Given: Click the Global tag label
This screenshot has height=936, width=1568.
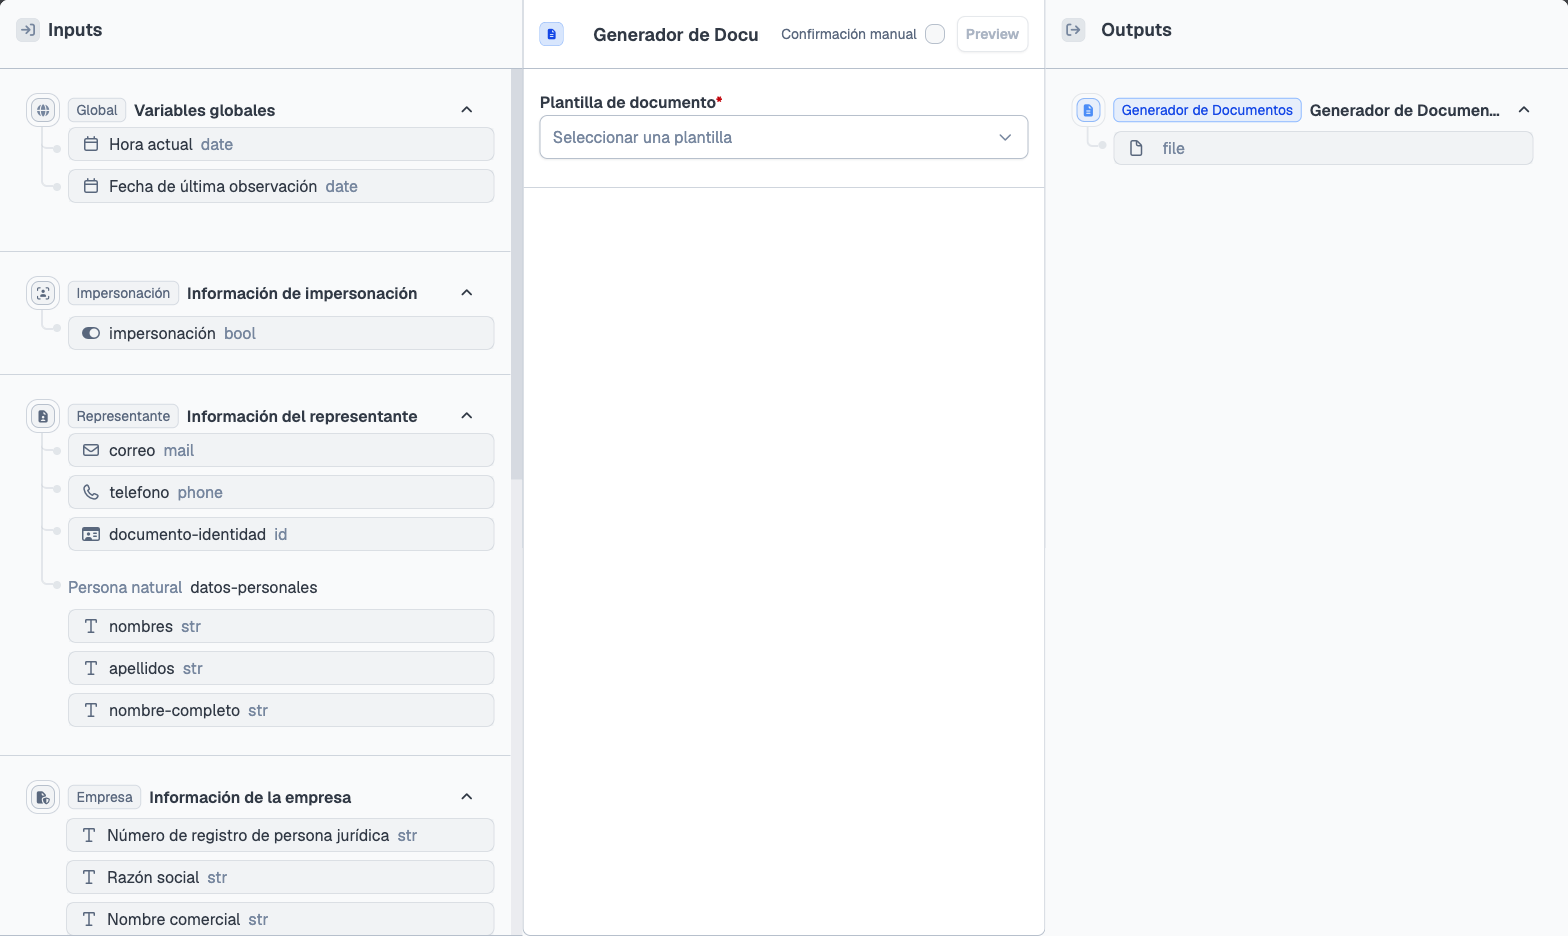Looking at the screenshot, I should click(97, 110).
